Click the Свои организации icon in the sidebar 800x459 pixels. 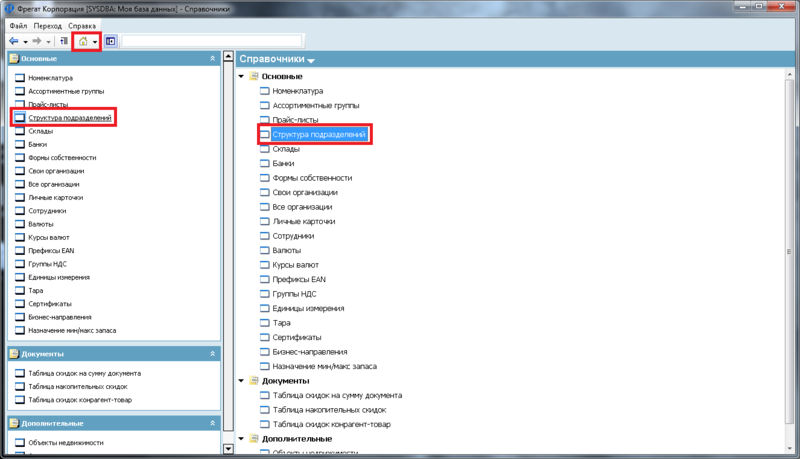pos(20,171)
